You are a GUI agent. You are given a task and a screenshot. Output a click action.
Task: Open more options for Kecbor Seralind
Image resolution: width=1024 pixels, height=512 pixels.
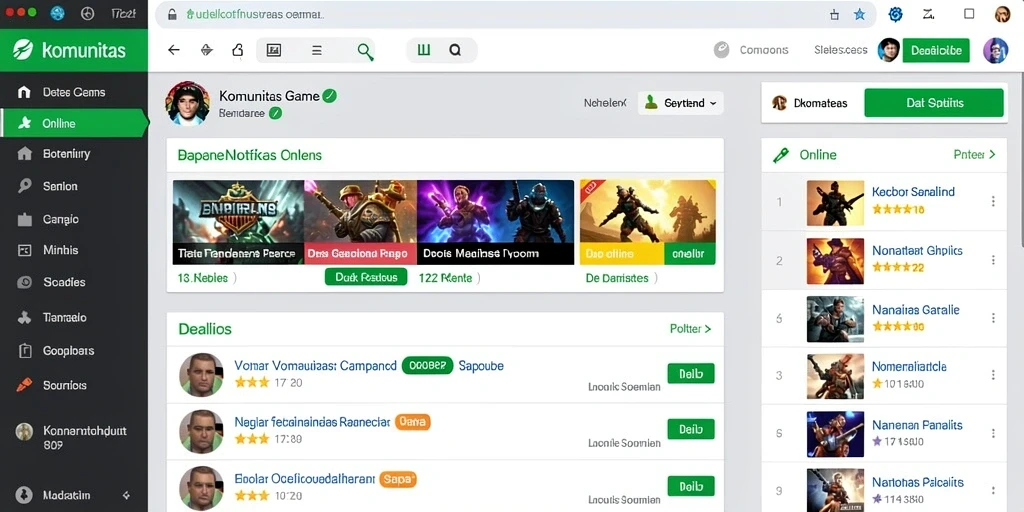pyautogui.click(x=993, y=201)
